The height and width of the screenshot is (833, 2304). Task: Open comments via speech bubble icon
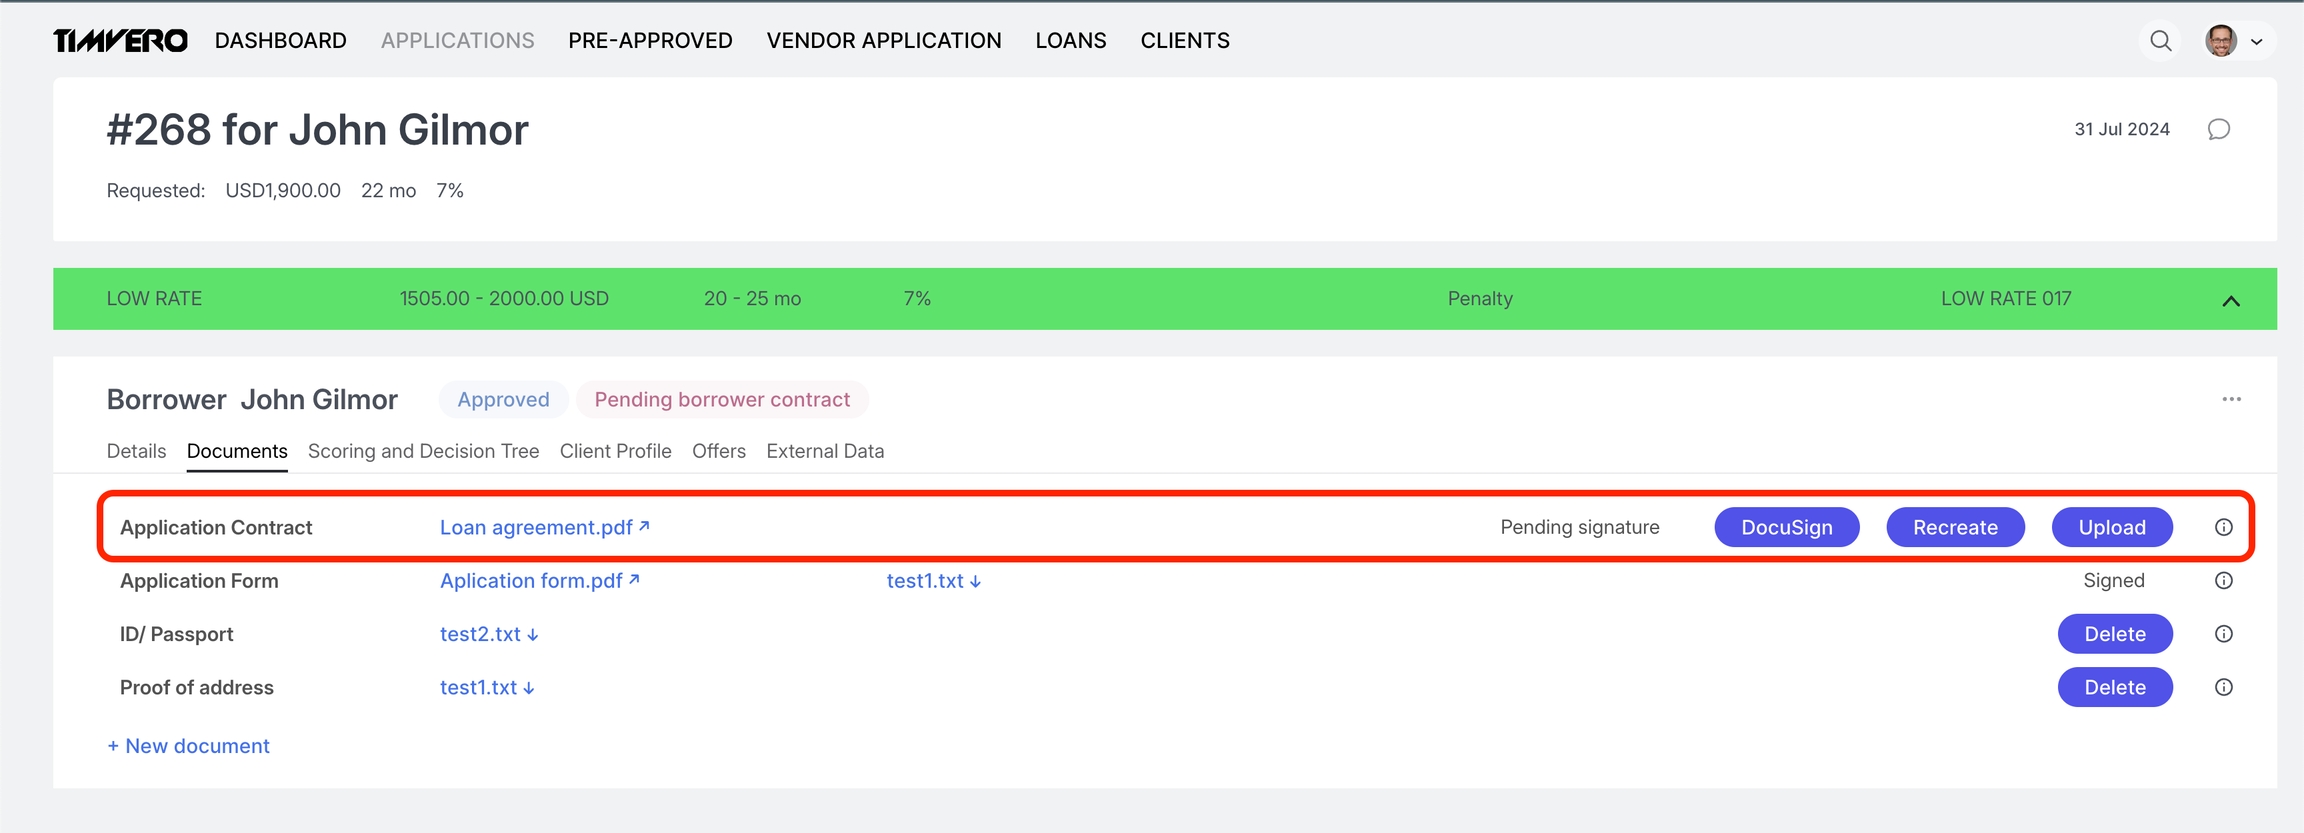pos(2218,129)
